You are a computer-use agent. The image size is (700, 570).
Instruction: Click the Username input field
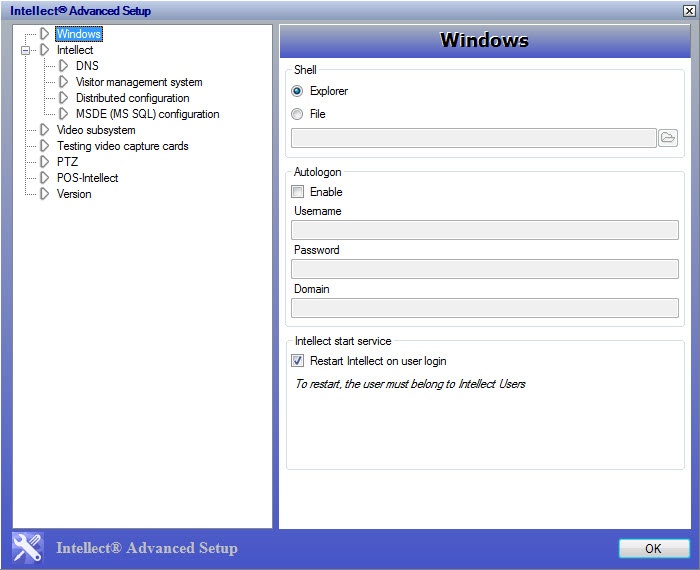[484, 230]
